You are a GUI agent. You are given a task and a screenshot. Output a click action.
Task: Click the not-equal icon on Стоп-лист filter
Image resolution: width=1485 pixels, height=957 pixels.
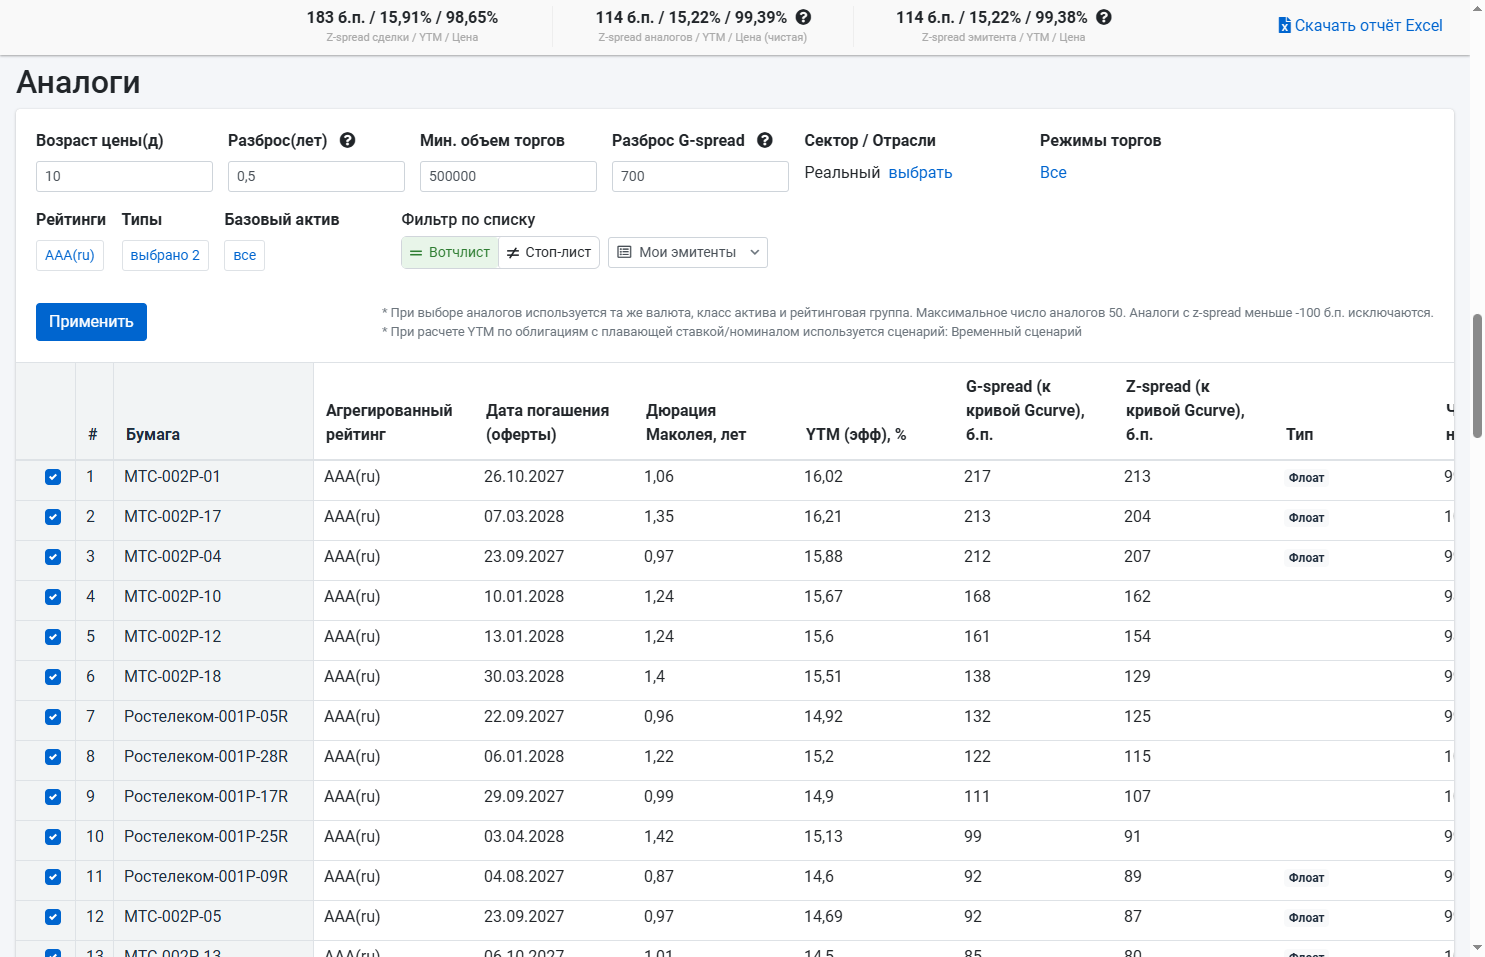pos(512,253)
